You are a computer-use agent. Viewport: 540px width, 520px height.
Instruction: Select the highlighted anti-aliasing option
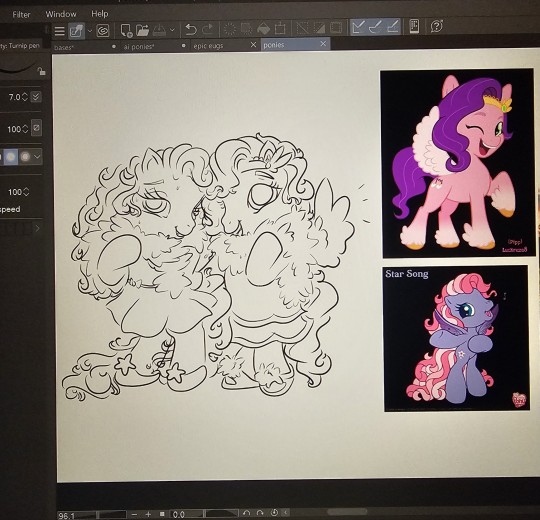pyautogui.click(x=11, y=157)
